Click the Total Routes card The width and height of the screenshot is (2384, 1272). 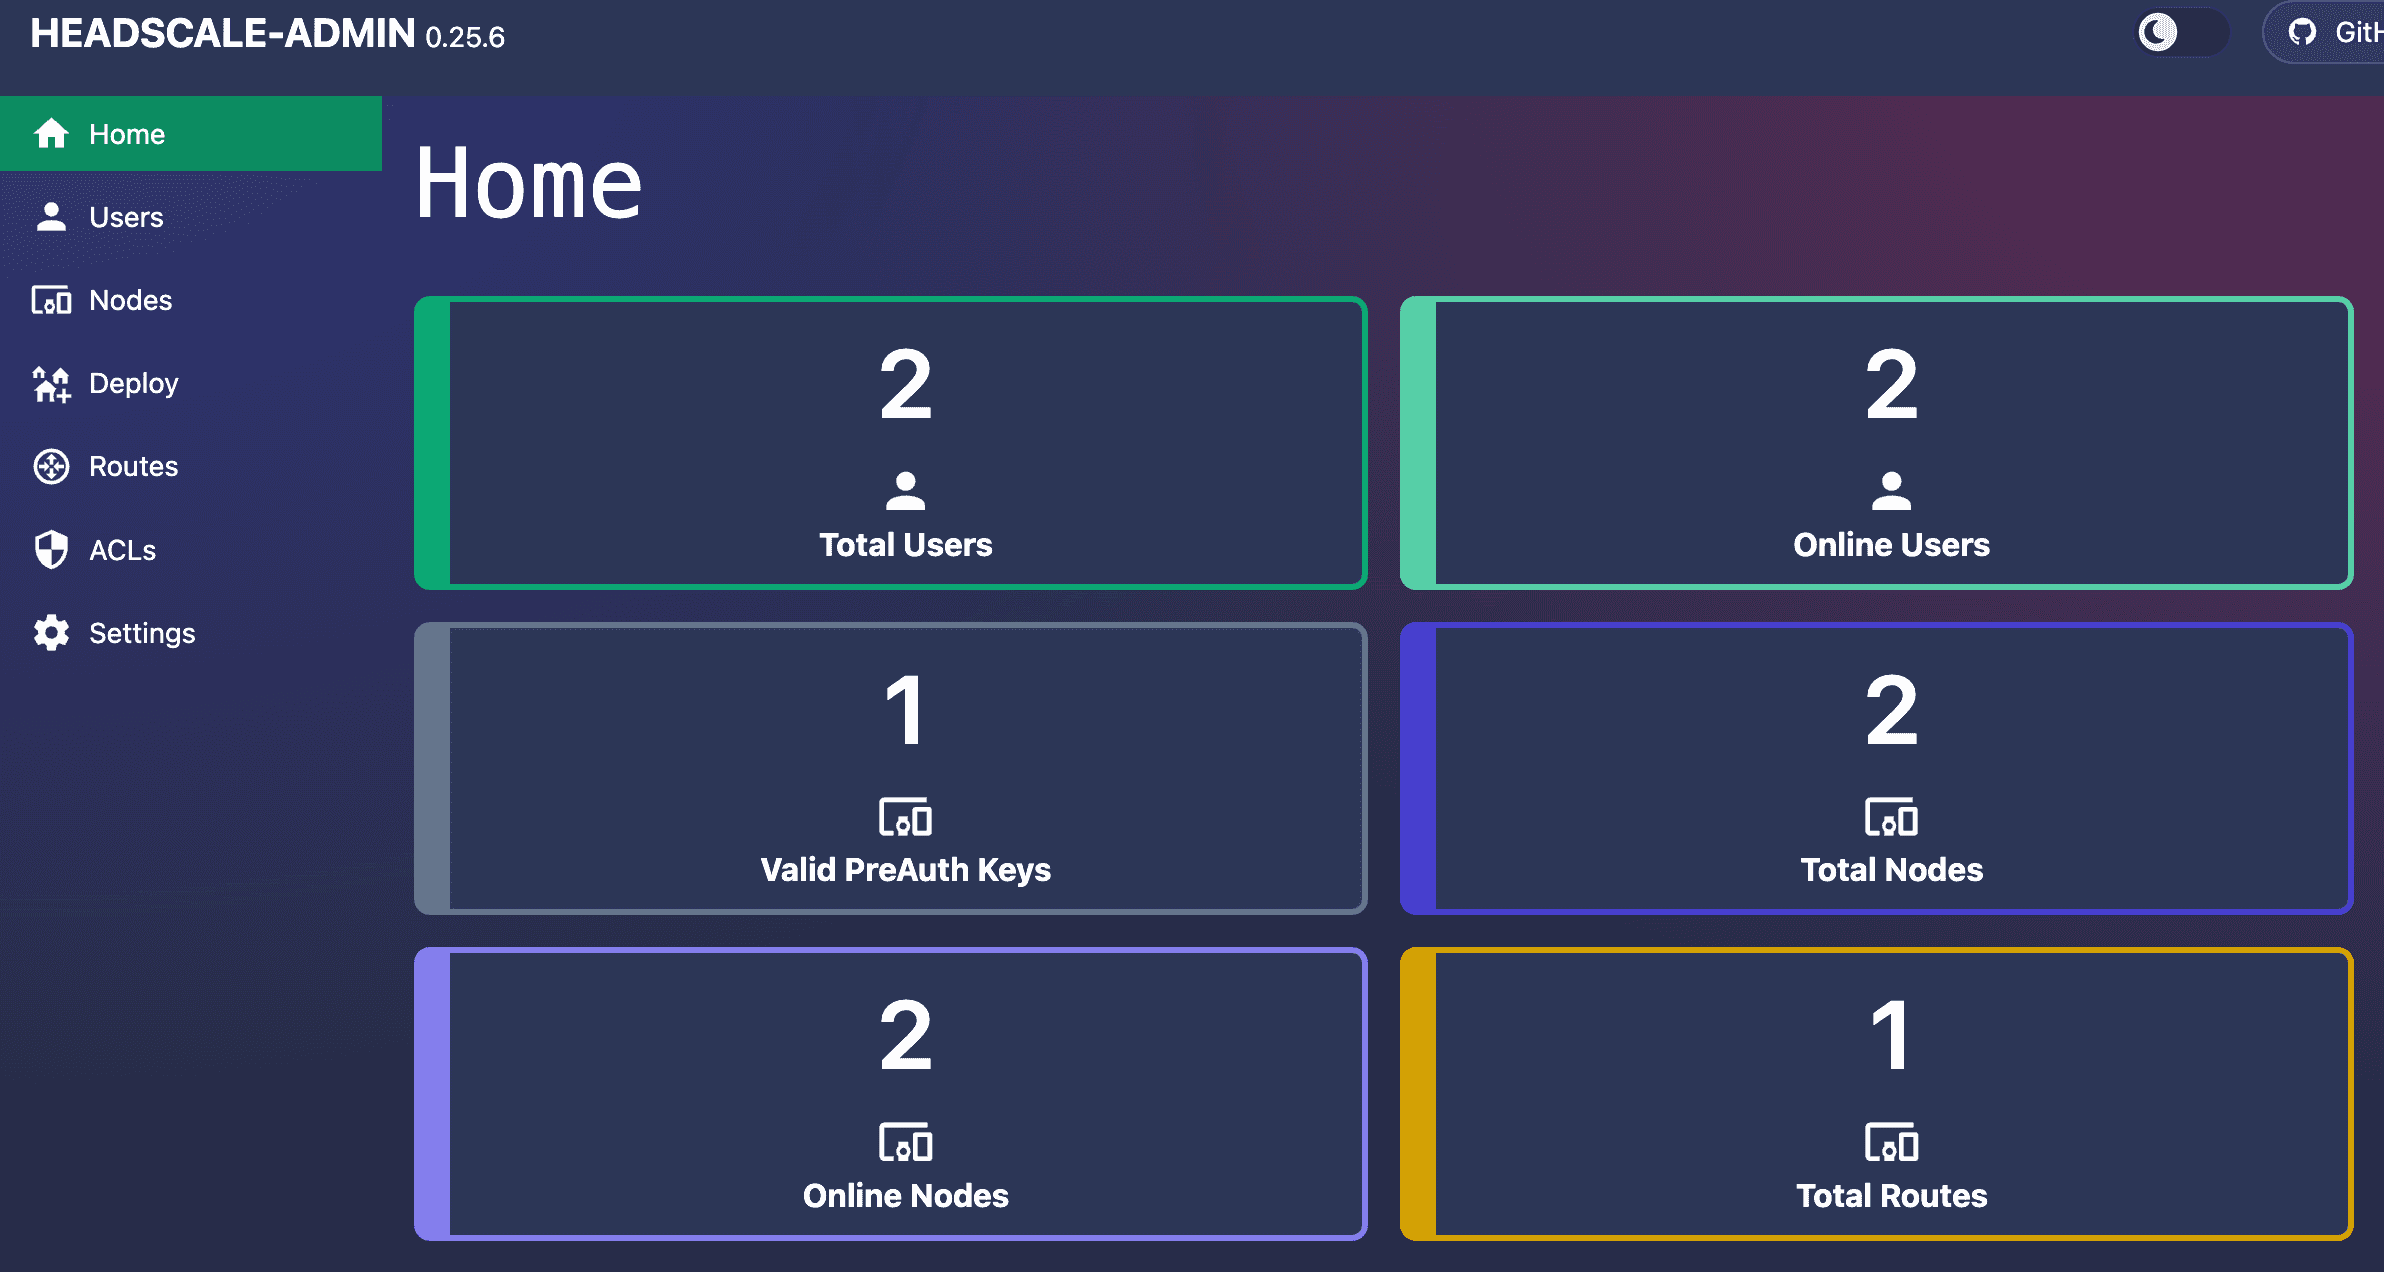point(1891,1094)
